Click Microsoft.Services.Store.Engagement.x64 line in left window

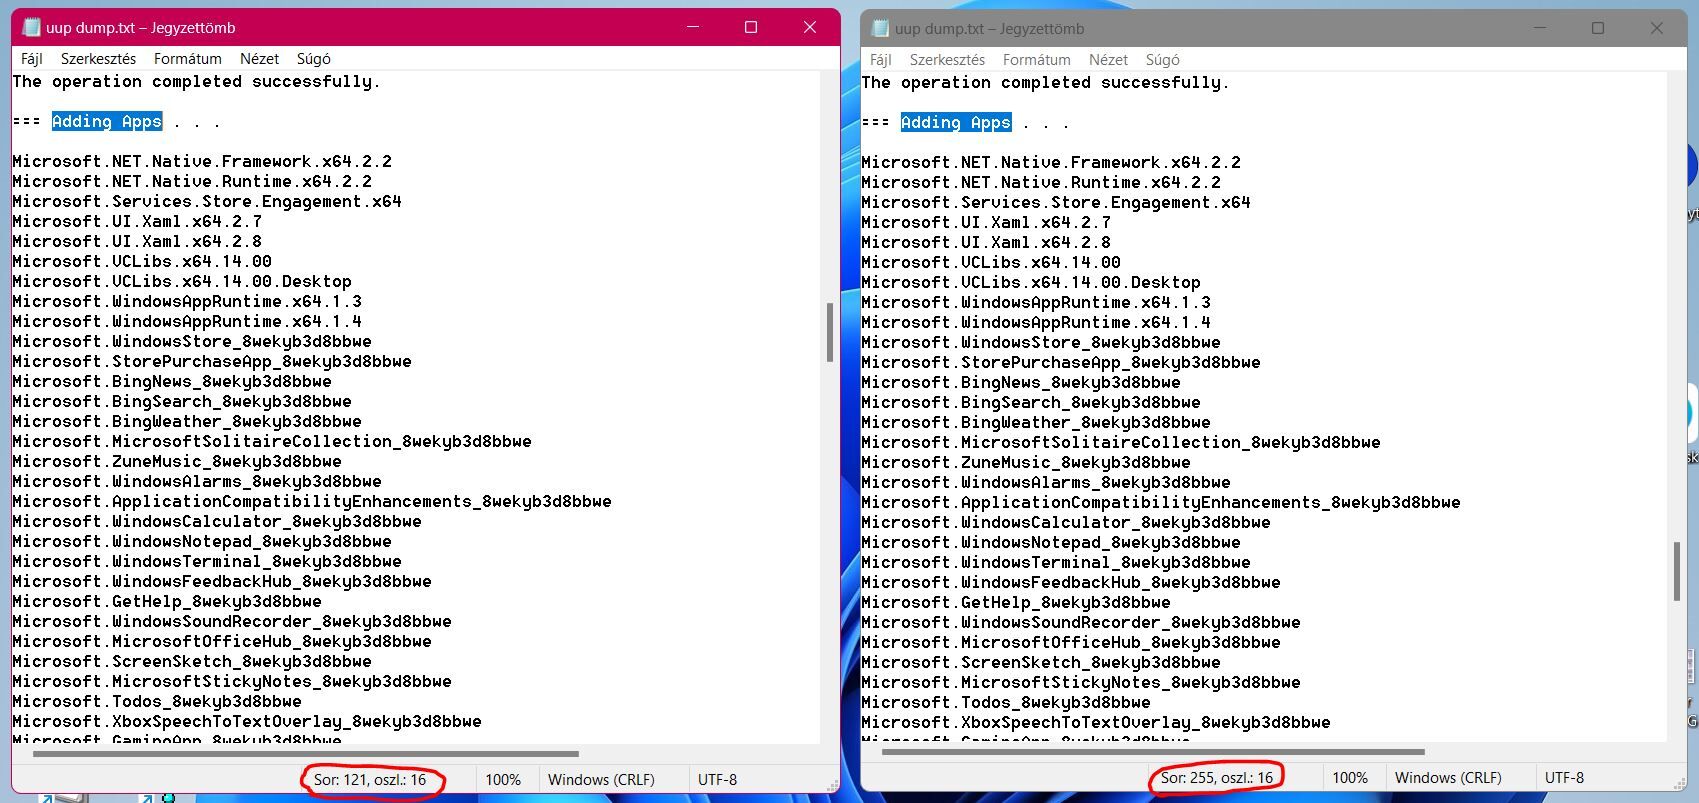click(207, 201)
